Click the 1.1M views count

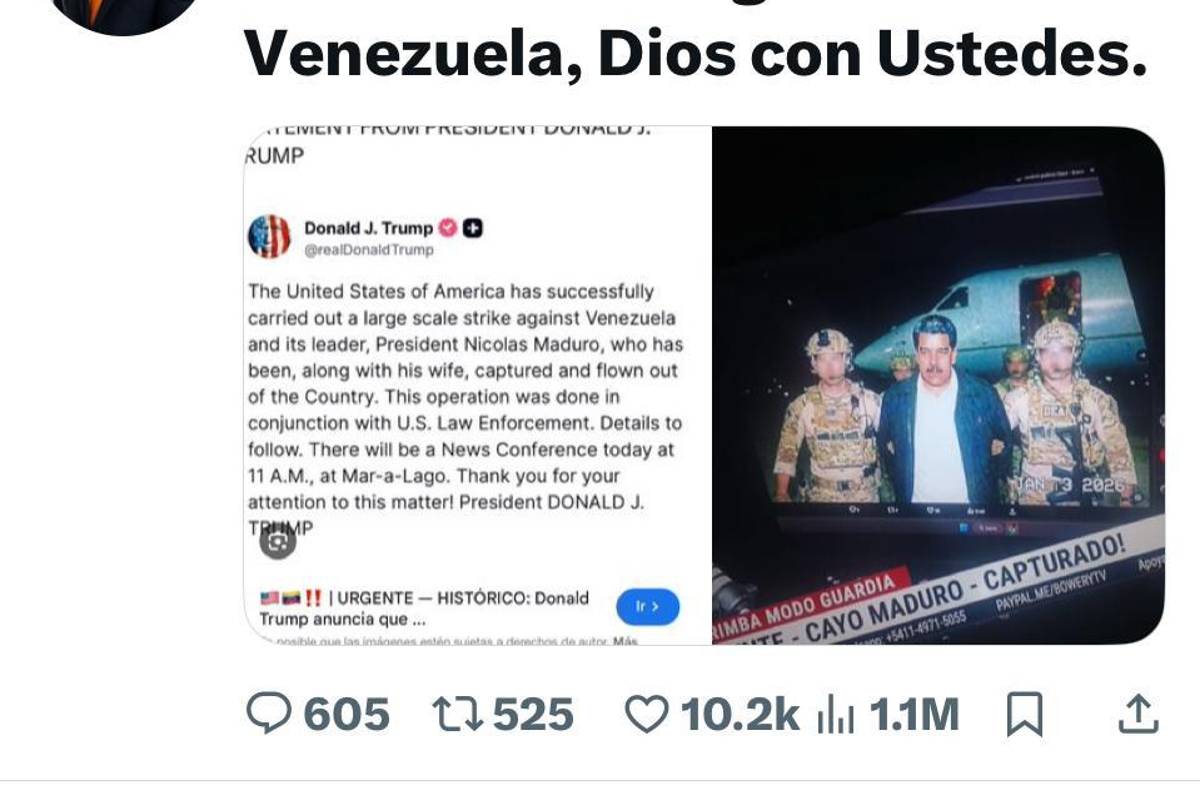click(x=913, y=714)
